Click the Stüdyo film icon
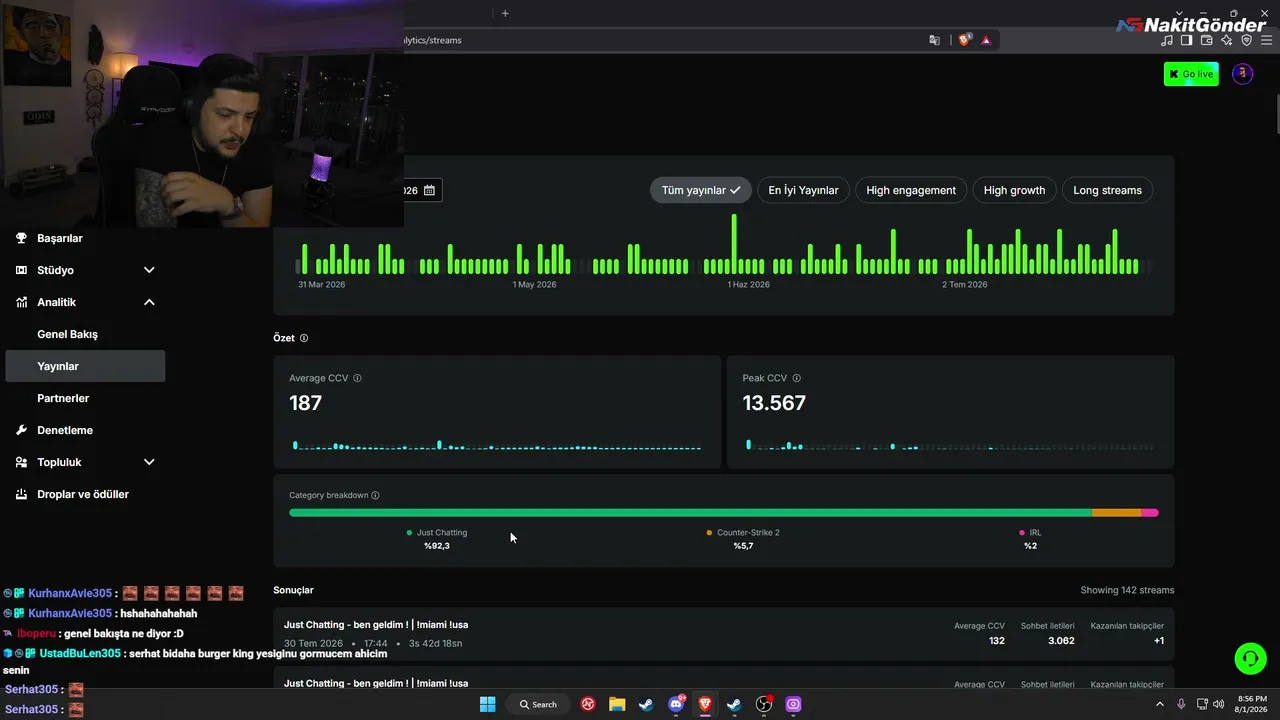 tap(21, 270)
